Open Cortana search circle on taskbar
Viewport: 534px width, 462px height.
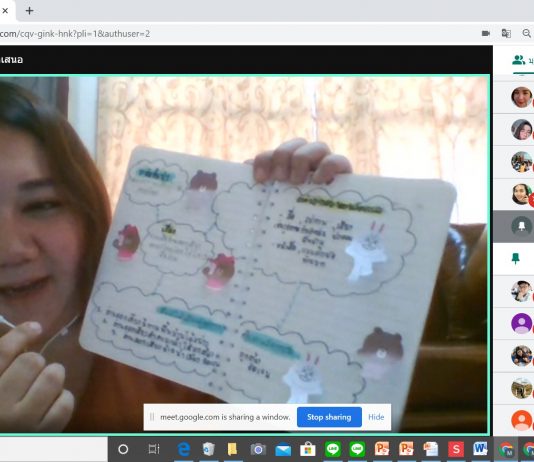tap(123, 449)
